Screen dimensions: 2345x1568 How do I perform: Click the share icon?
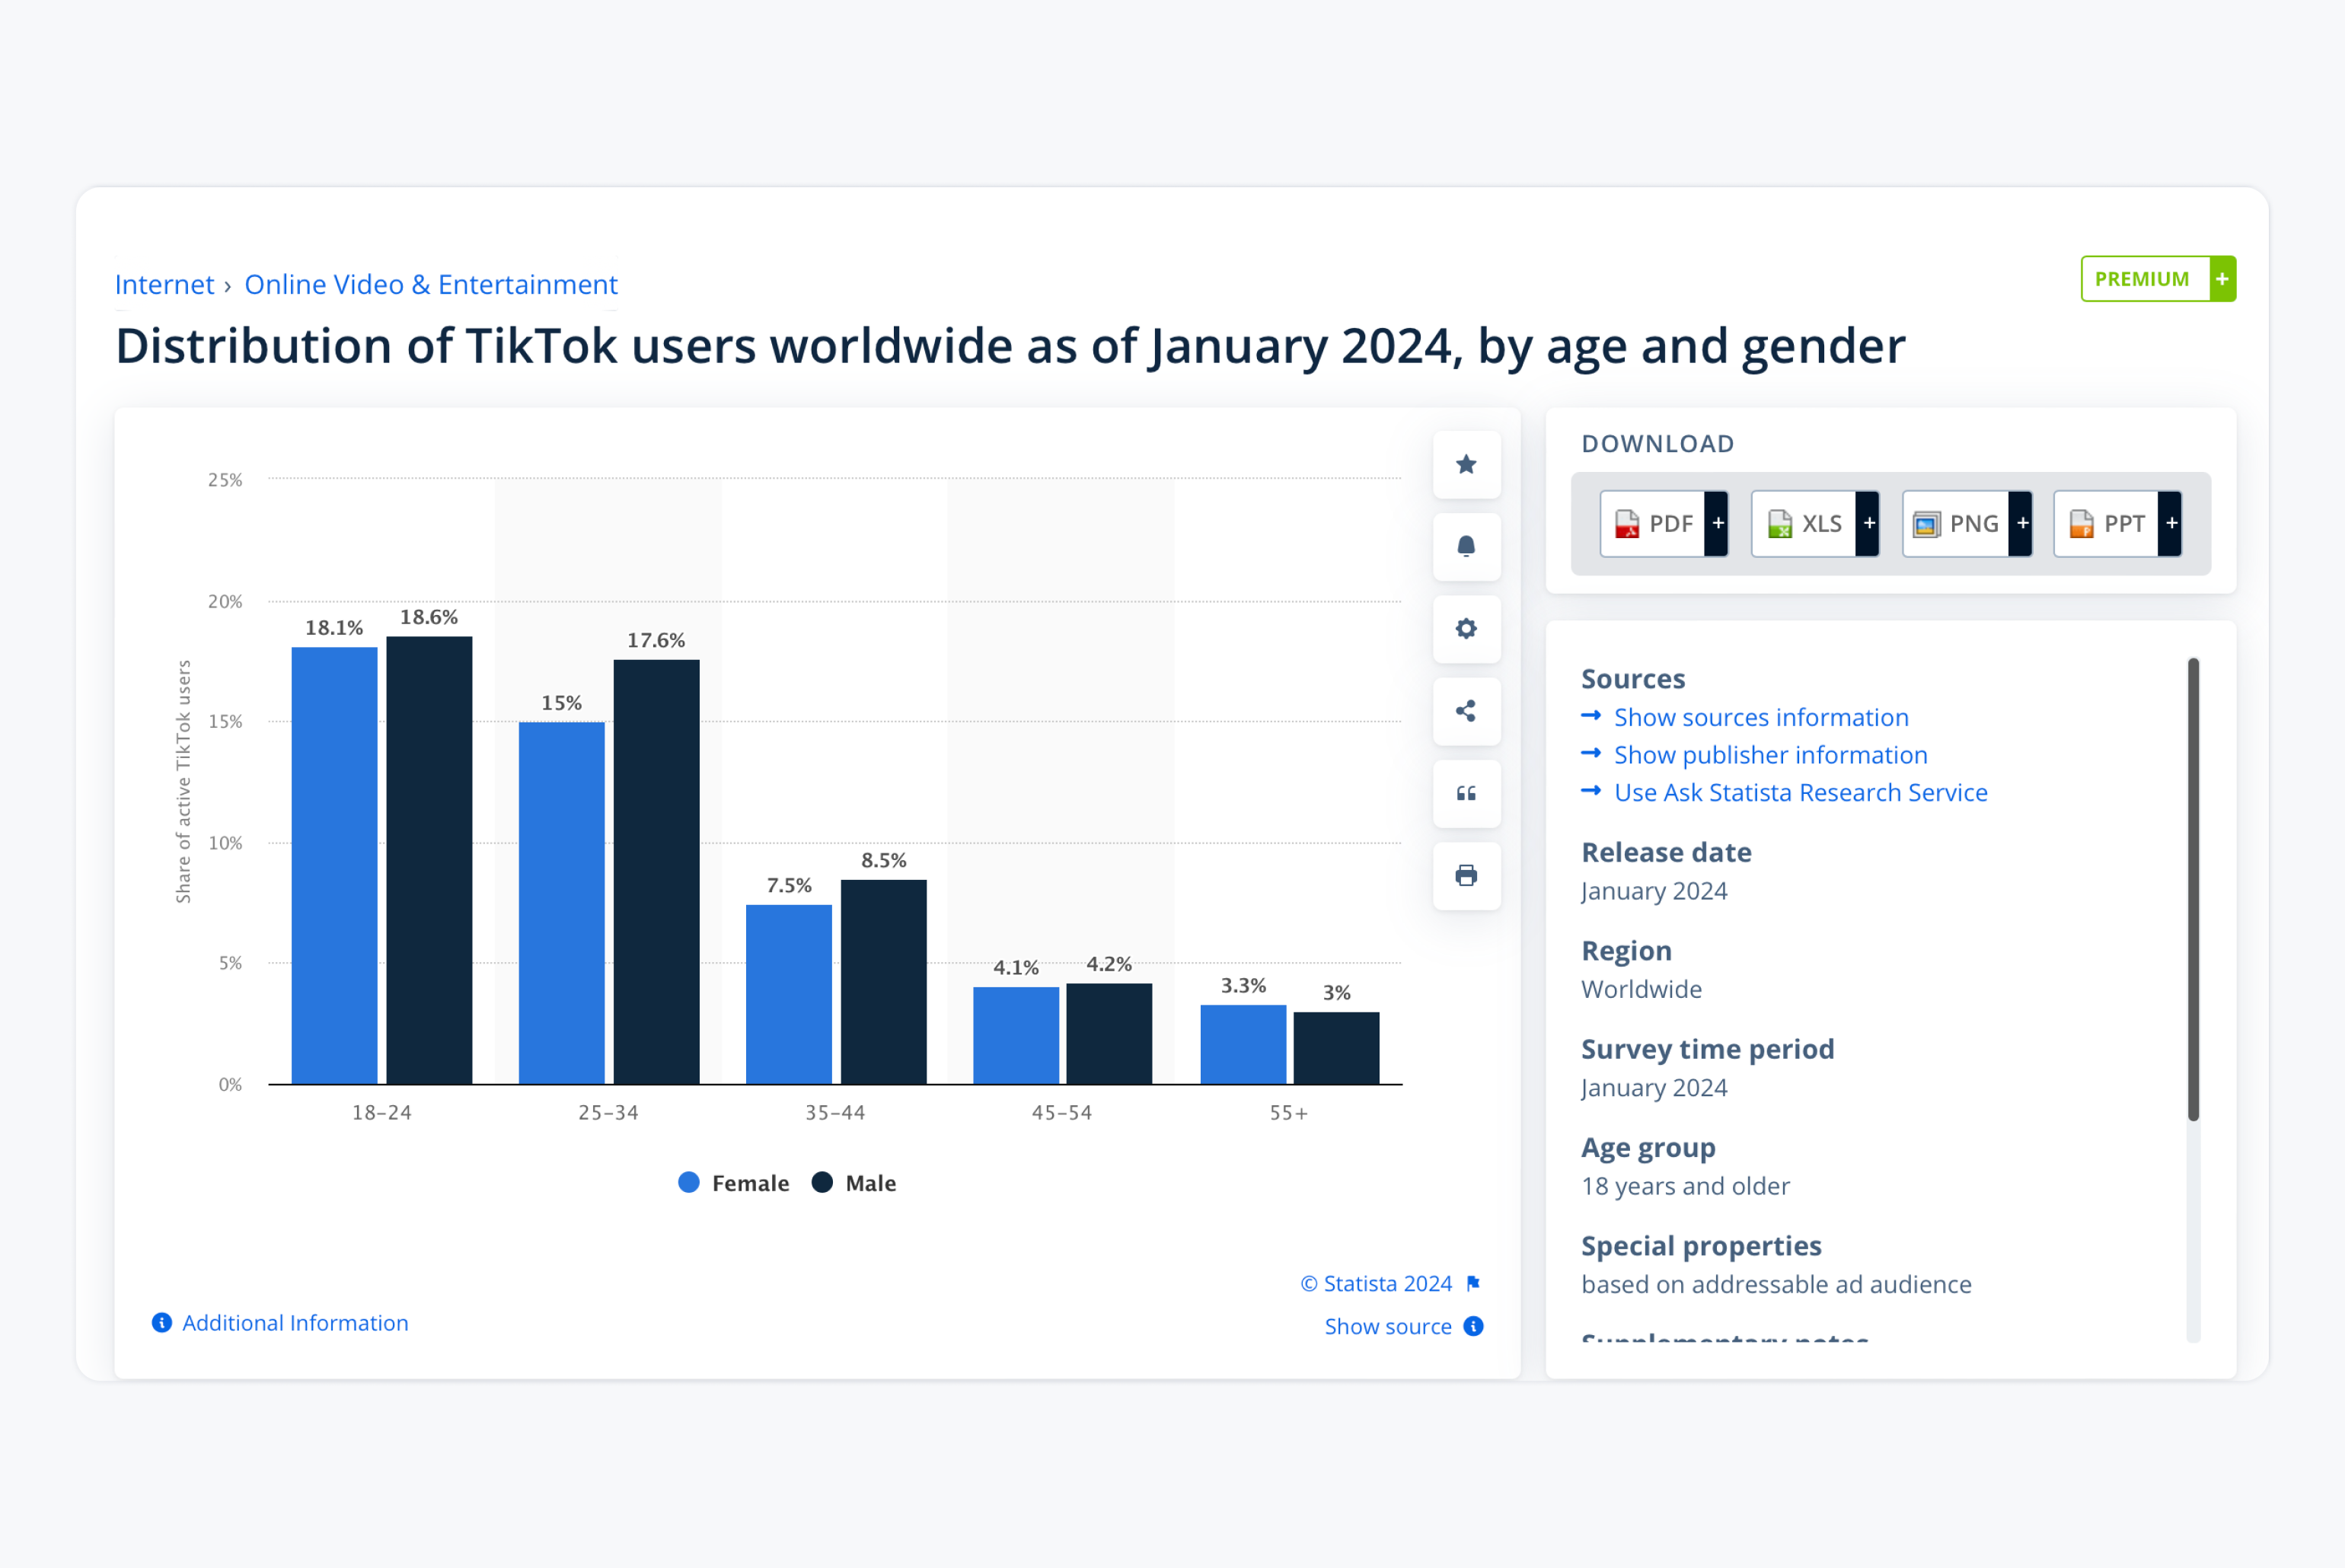(x=1466, y=711)
